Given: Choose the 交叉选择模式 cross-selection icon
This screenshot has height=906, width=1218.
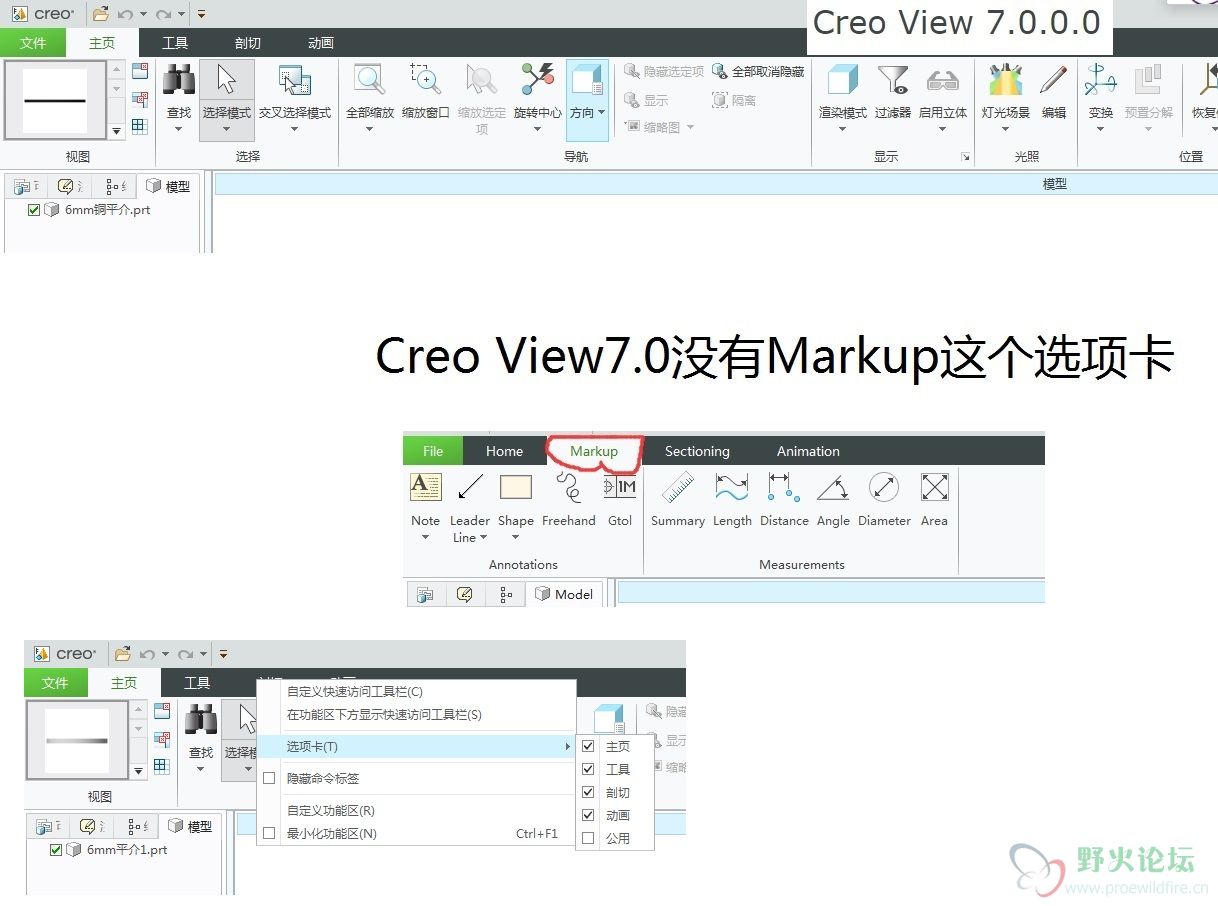Looking at the screenshot, I should coord(295,80).
